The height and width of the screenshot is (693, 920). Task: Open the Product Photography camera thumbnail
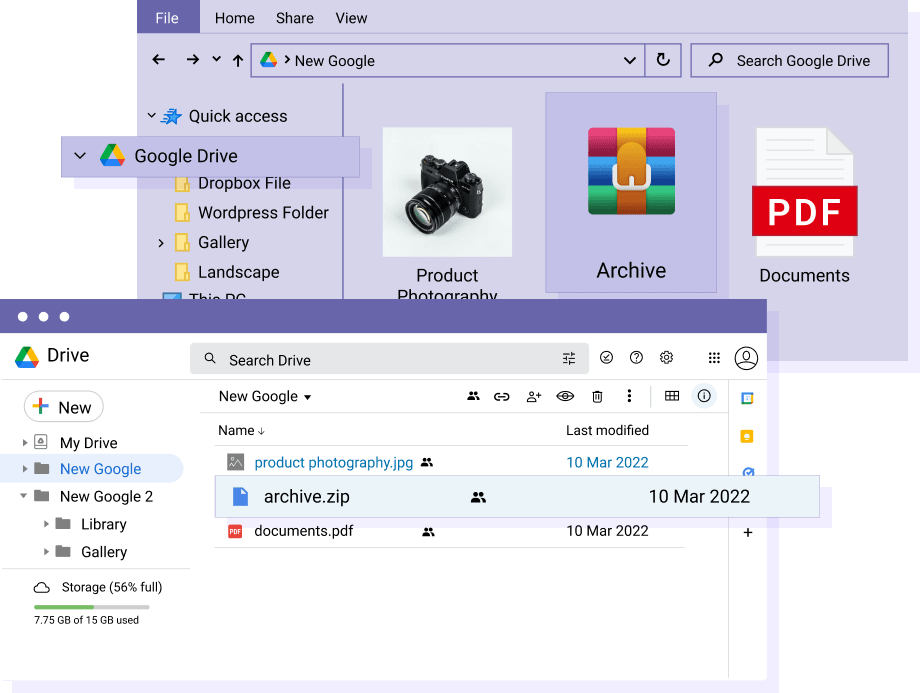[447, 192]
